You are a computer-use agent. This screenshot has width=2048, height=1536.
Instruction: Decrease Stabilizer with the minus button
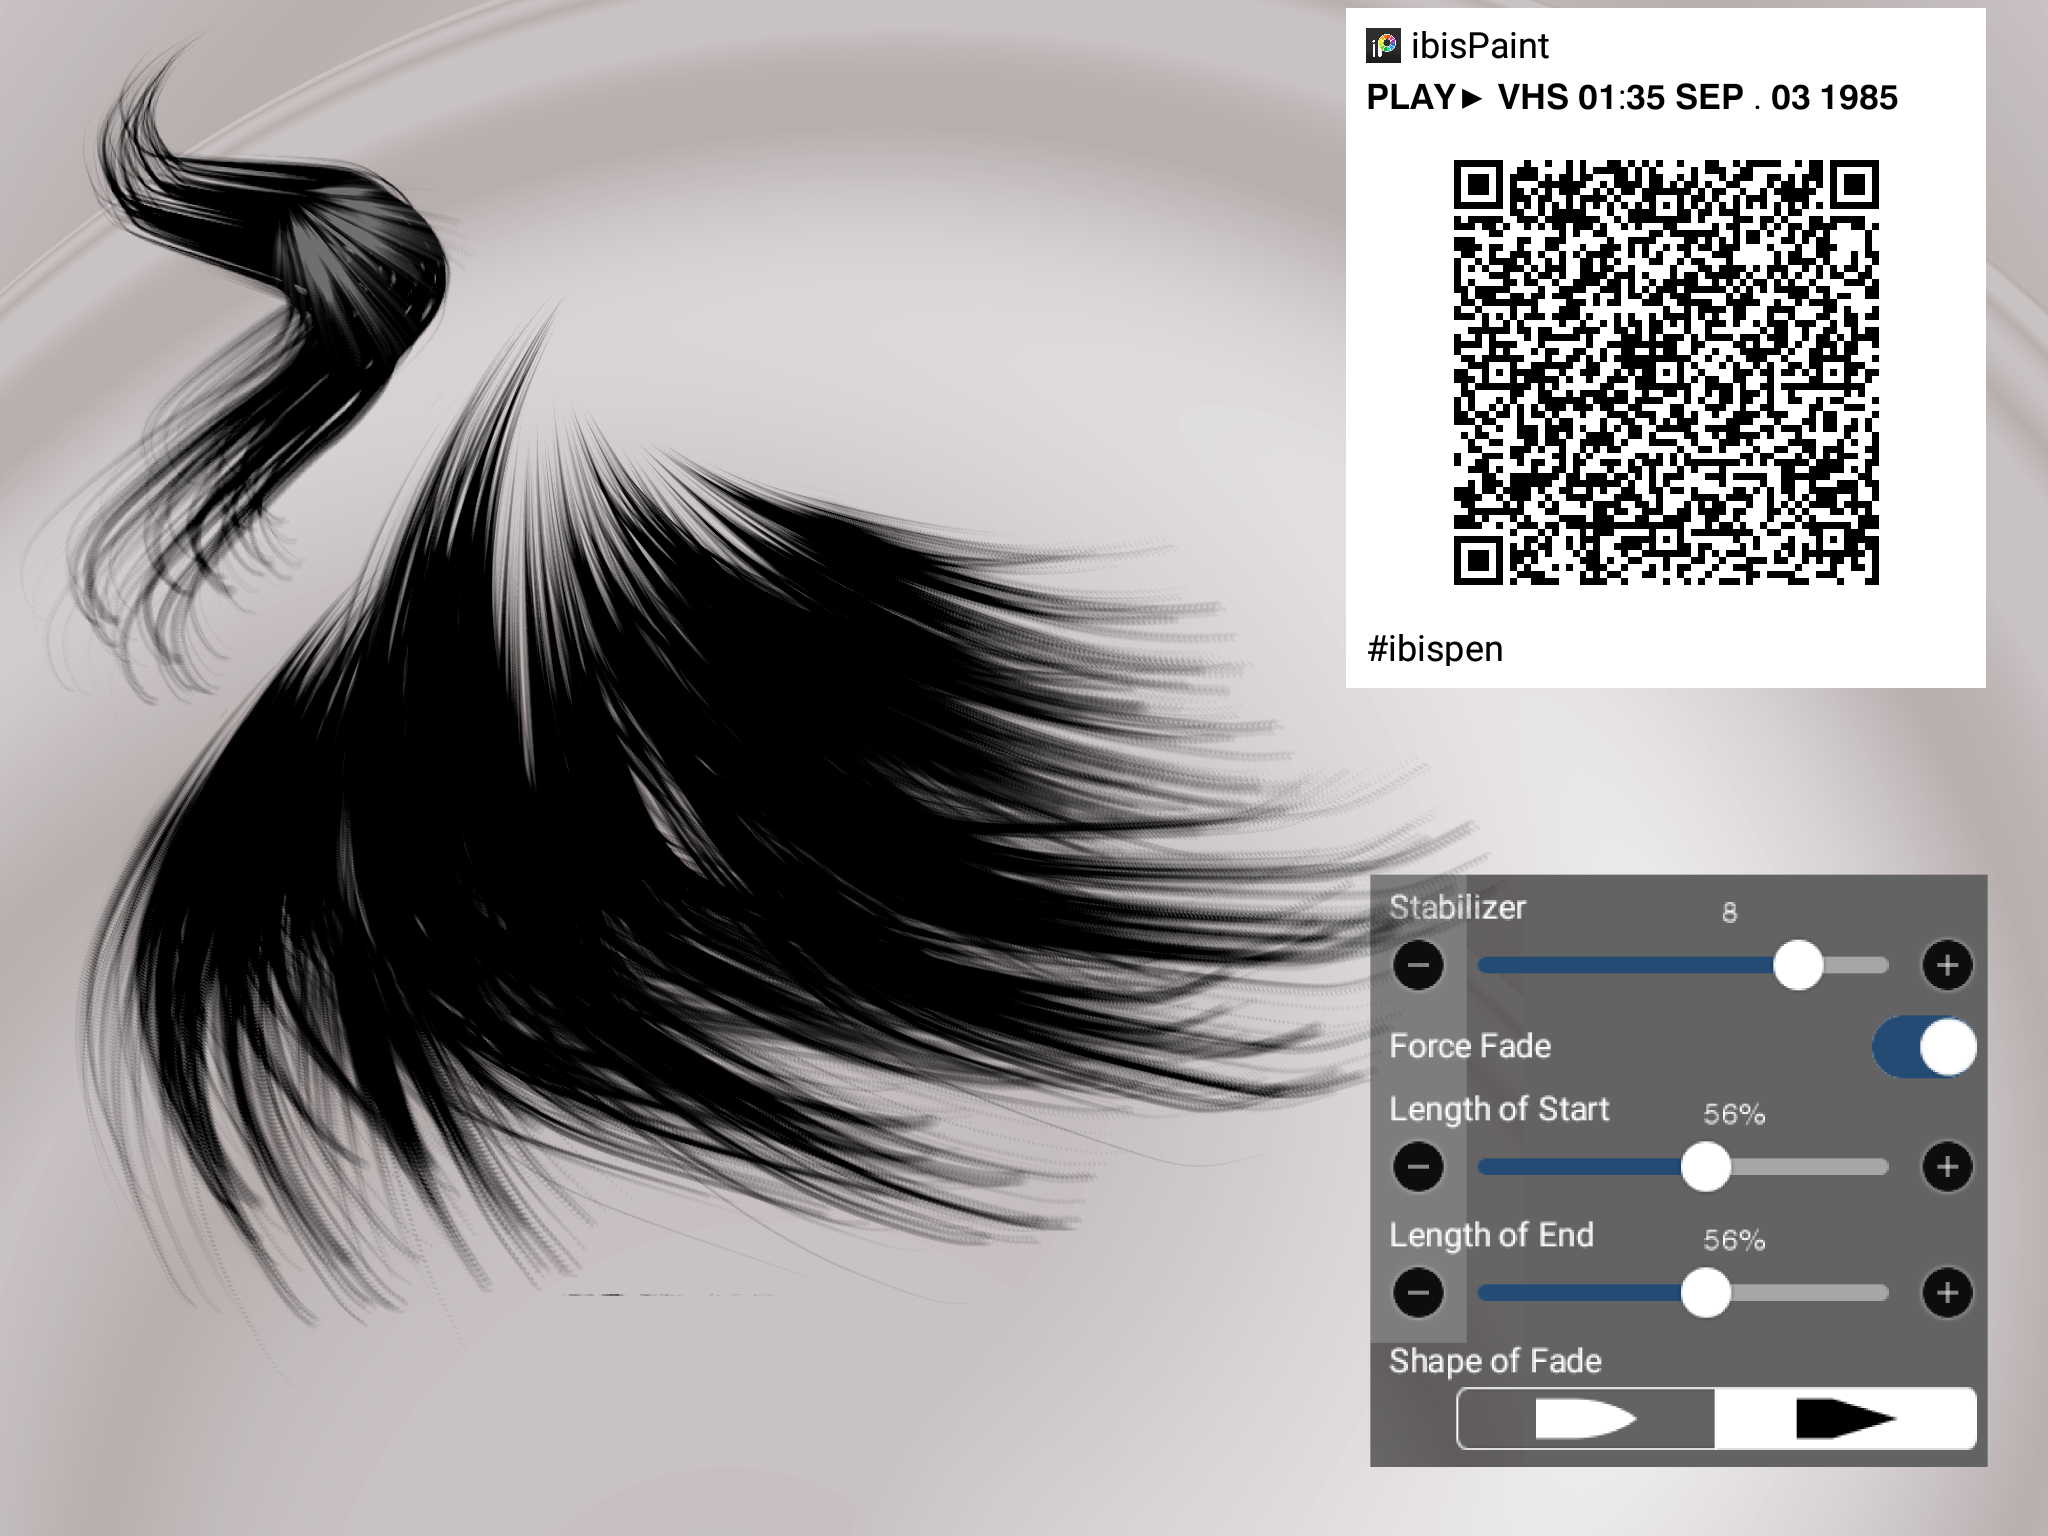[1418, 965]
